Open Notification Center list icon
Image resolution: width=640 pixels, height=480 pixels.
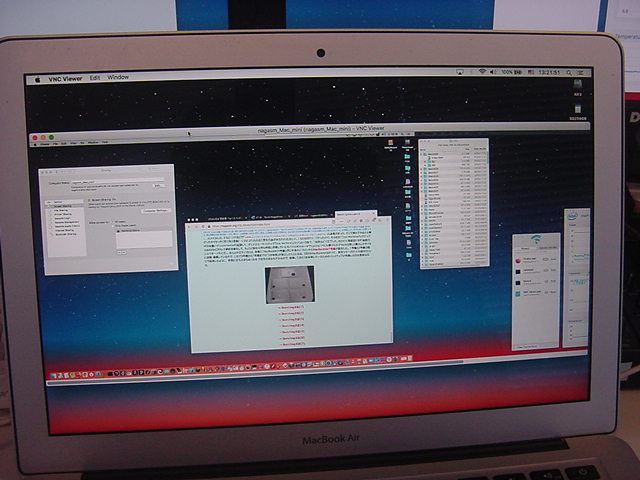tap(580, 73)
